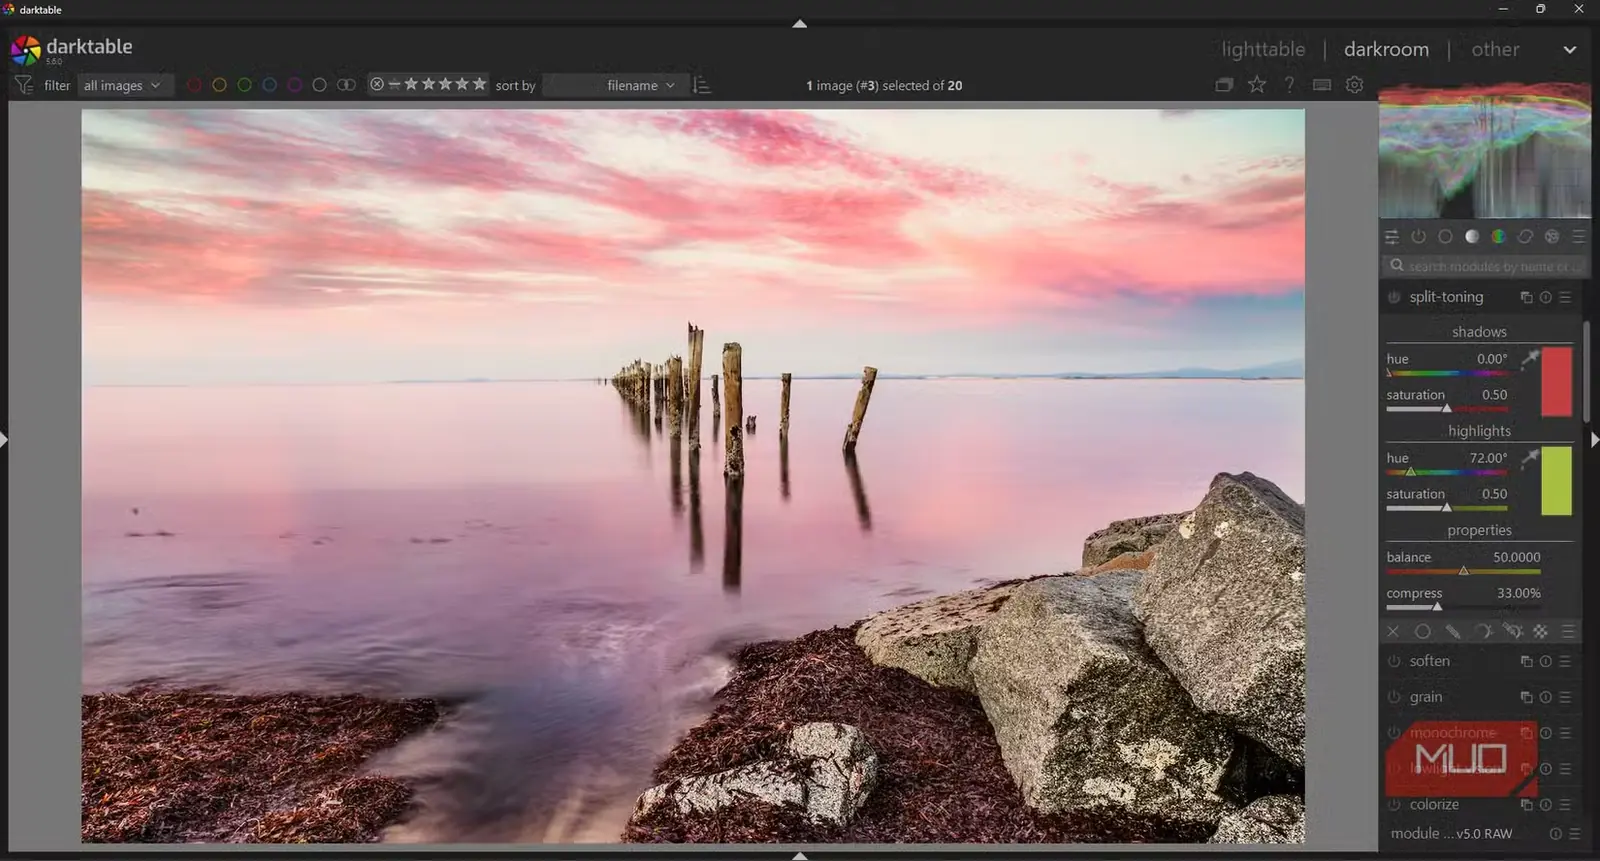Open the quick access panel icon
Screen dimensions: 1600x861
pos(1392,237)
